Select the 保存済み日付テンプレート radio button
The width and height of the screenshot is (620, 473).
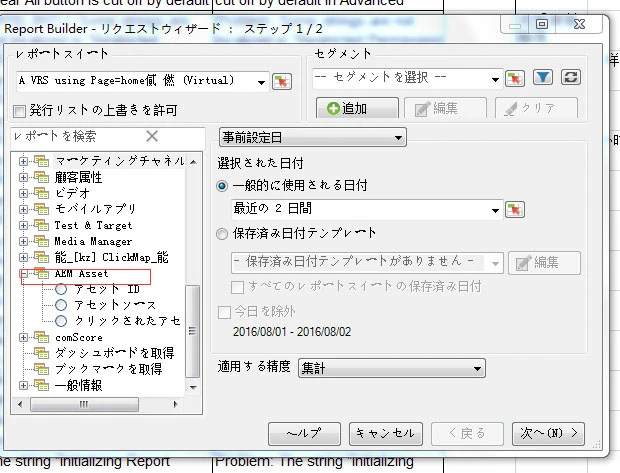[223, 233]
